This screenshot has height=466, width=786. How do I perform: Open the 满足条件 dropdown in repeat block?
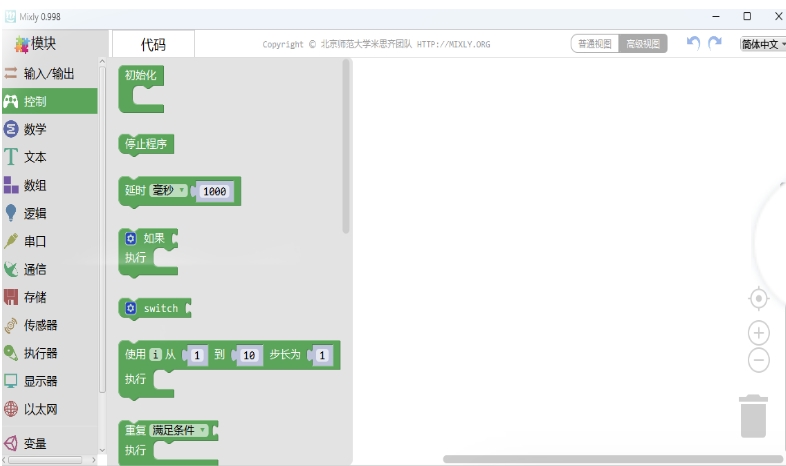click(179, 430)
